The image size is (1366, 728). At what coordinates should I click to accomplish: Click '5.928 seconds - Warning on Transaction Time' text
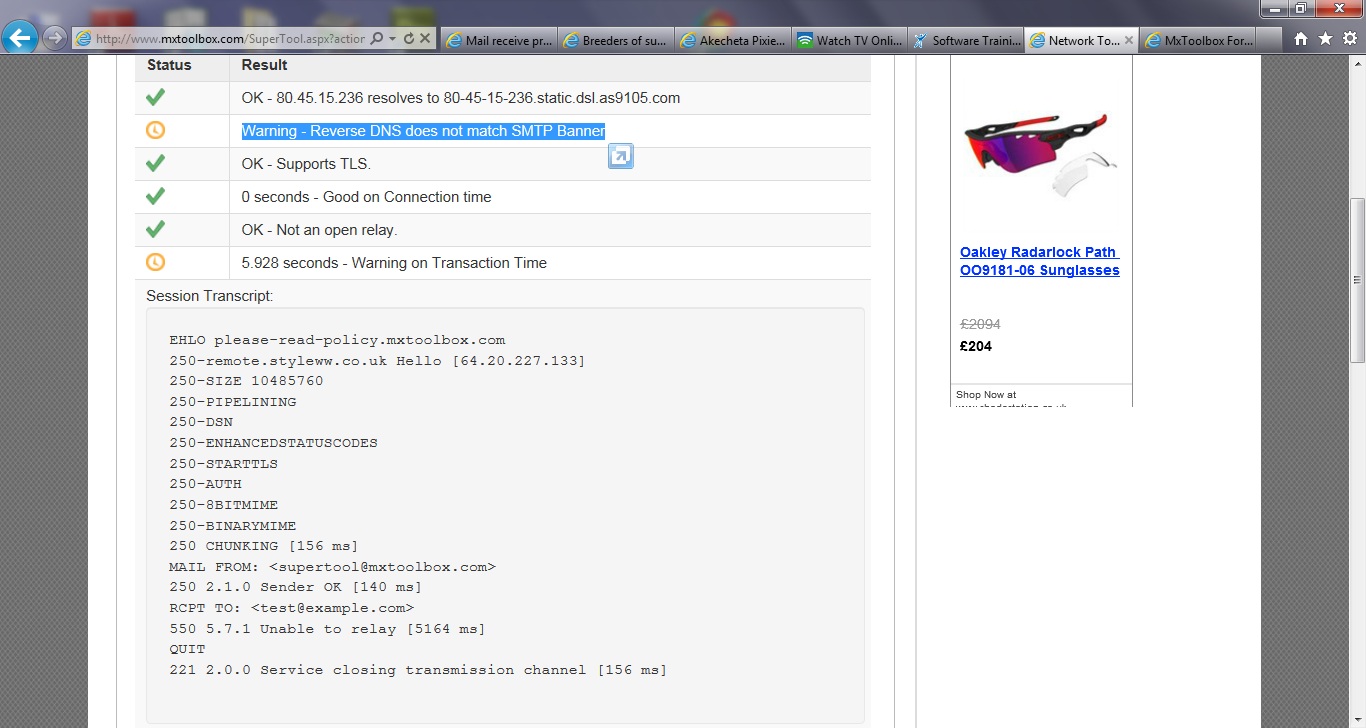(x=394, y=263)
